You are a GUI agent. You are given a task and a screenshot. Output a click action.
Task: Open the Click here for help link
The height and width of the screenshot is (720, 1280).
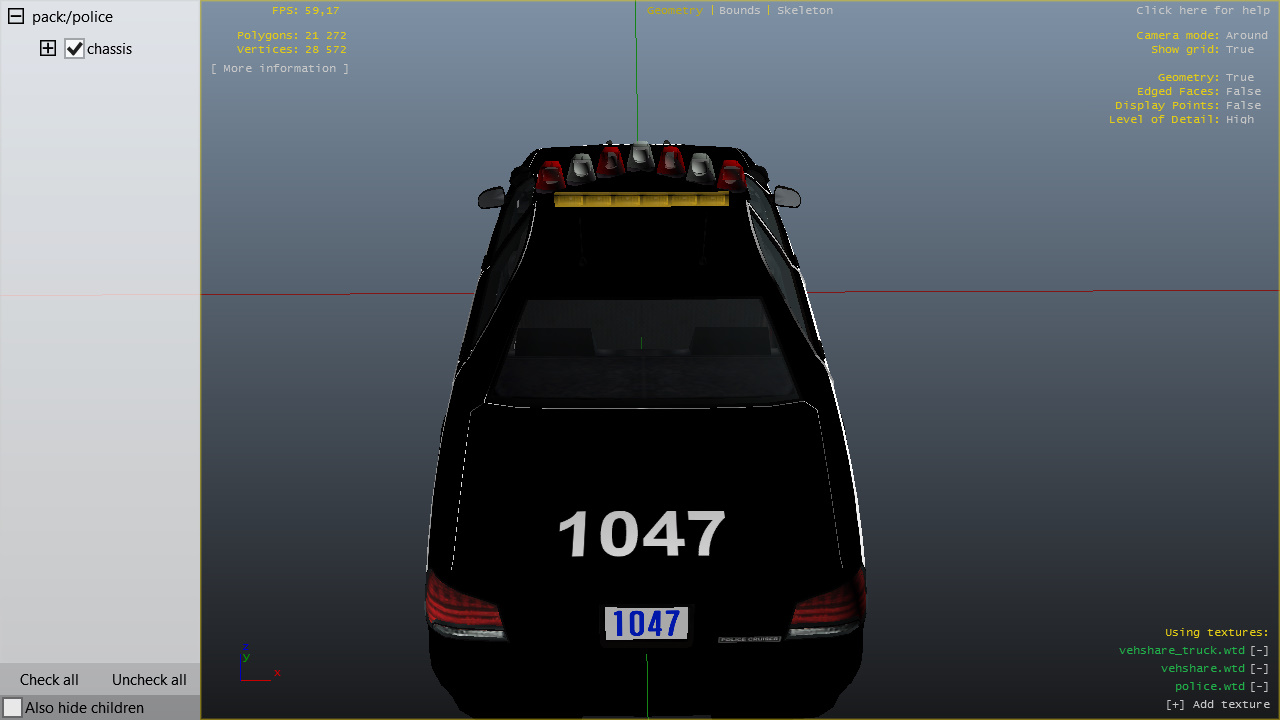[1202, 10]
